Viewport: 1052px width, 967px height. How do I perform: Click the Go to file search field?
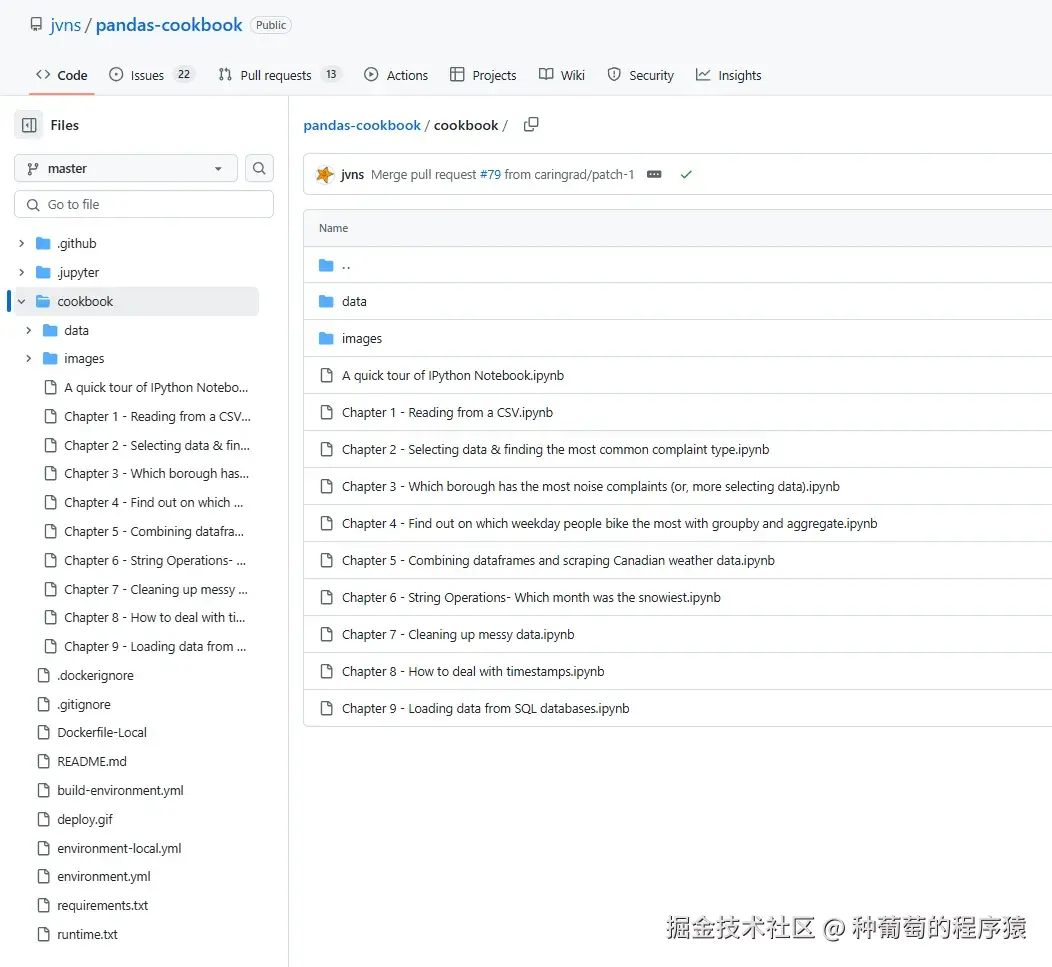click(x=144, y=204)
